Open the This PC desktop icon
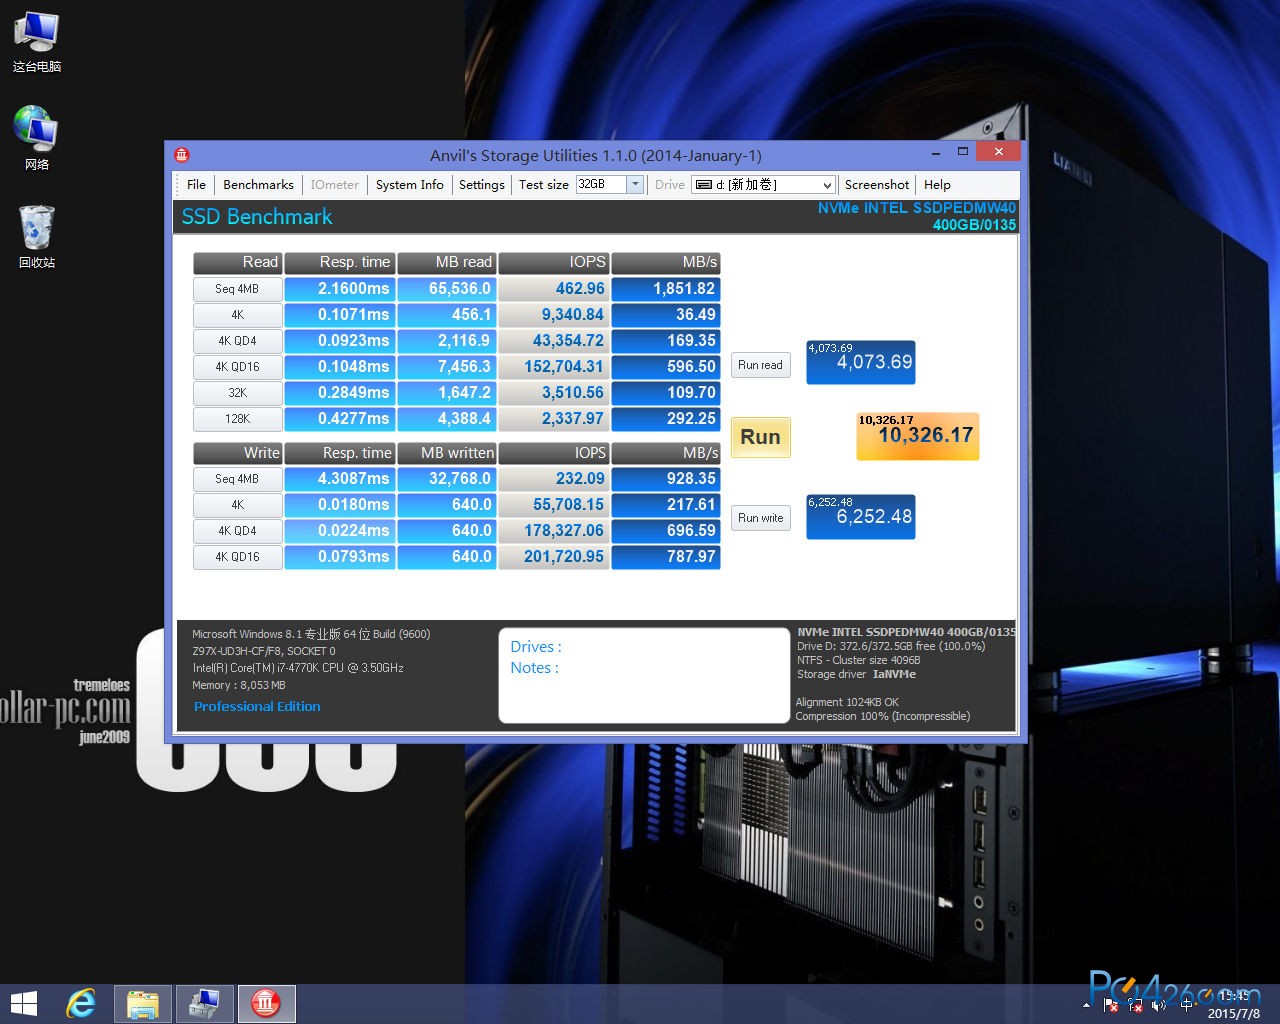1280x1024 pixels. [x=36, y=43]
